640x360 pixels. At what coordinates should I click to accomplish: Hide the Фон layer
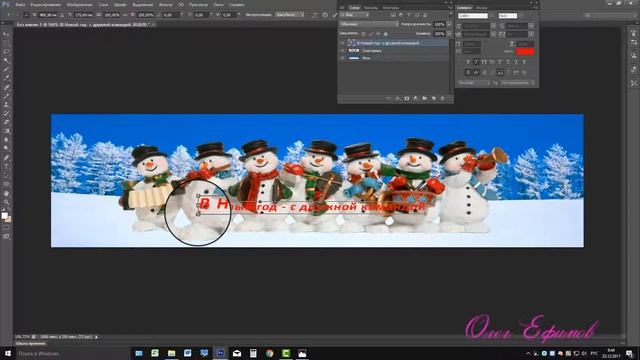coord(342,58)
